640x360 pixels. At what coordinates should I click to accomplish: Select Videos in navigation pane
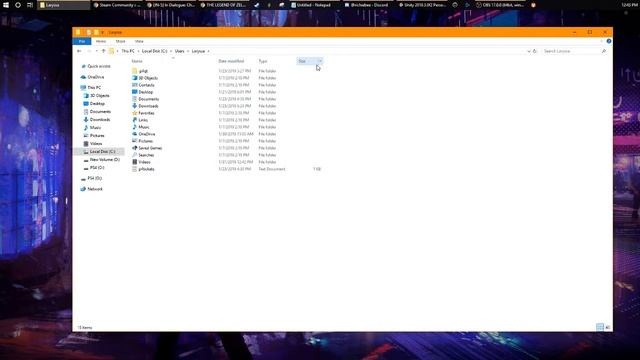point(93,144)
